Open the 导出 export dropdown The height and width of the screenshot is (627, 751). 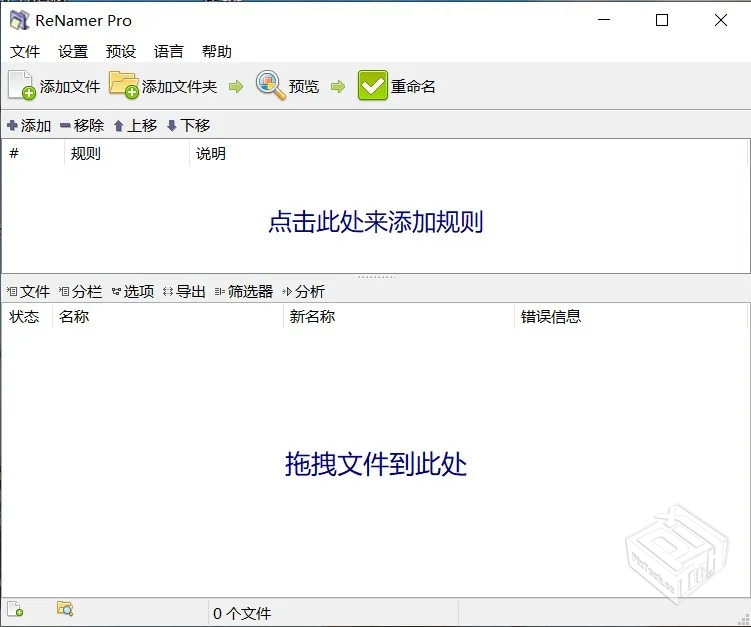[x=184, y=291]
